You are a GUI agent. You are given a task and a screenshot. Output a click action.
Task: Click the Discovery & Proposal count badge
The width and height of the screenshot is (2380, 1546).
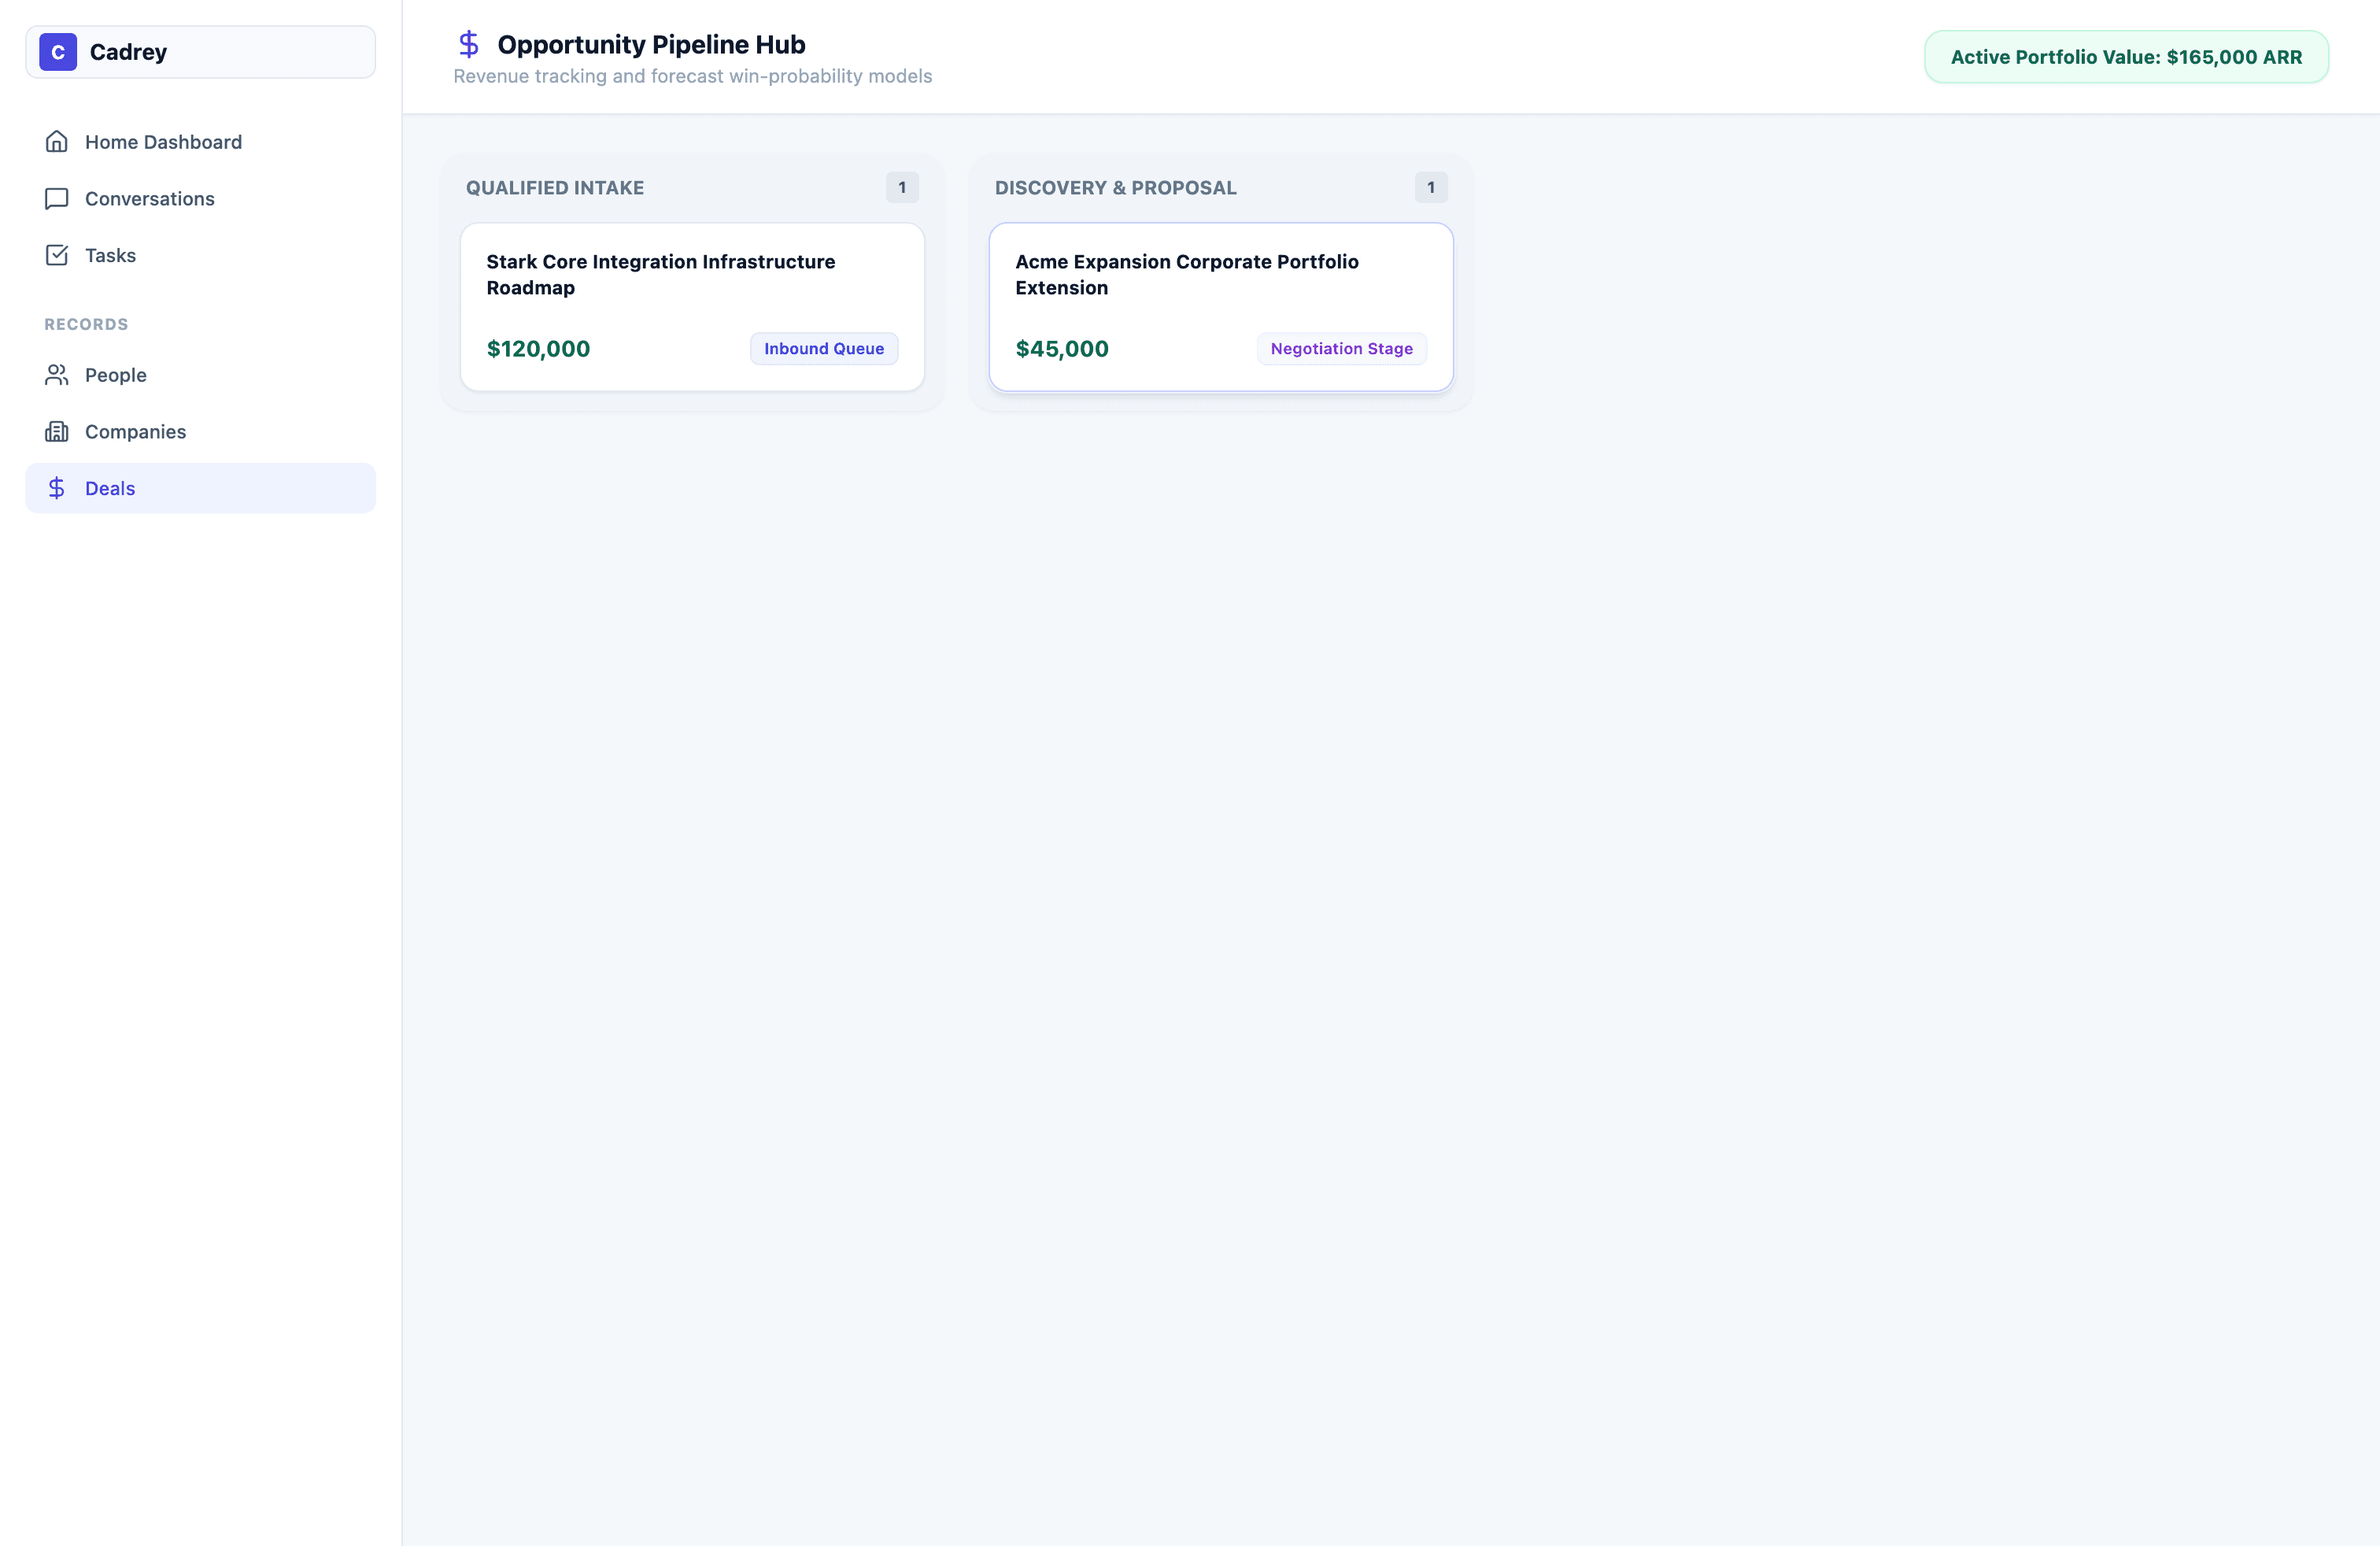(x=1431, y=187)
